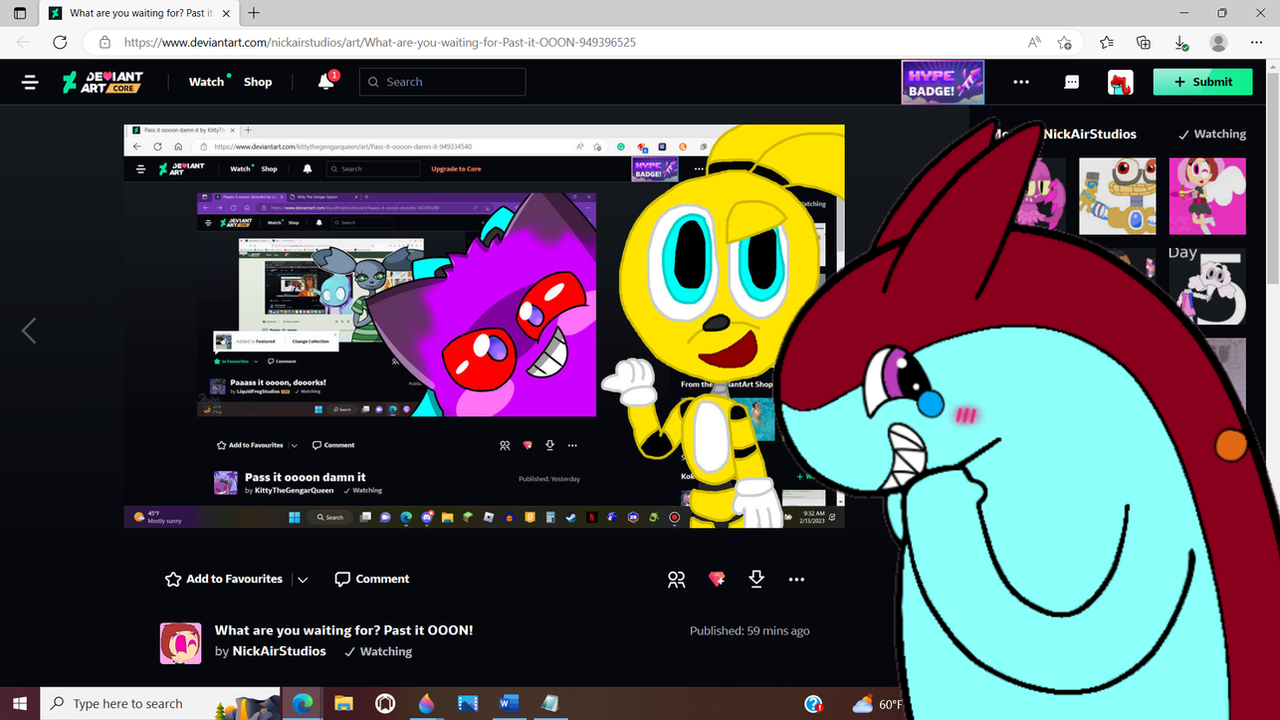Open the user avatar menu in header

coord(1120,82)
